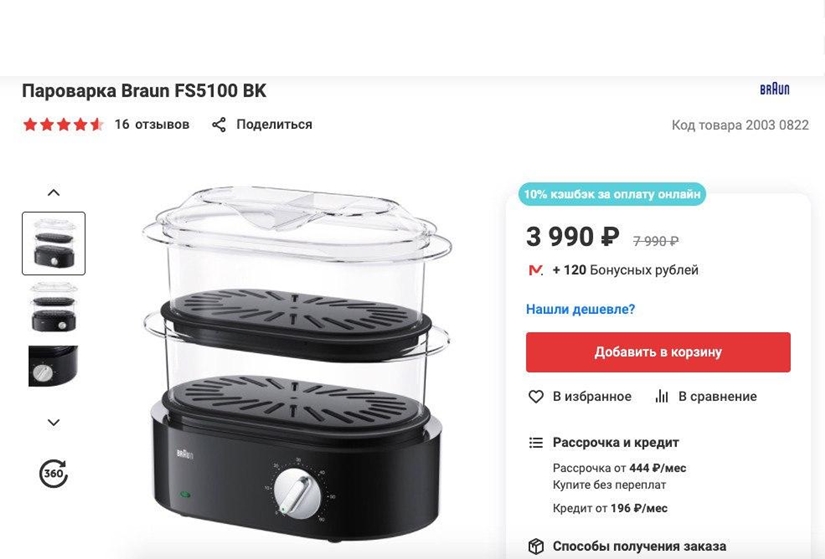The height and width of the screenshot is (559, 825).
Task: Click the Рассрочка и кредит list icon
Action: 536,443
